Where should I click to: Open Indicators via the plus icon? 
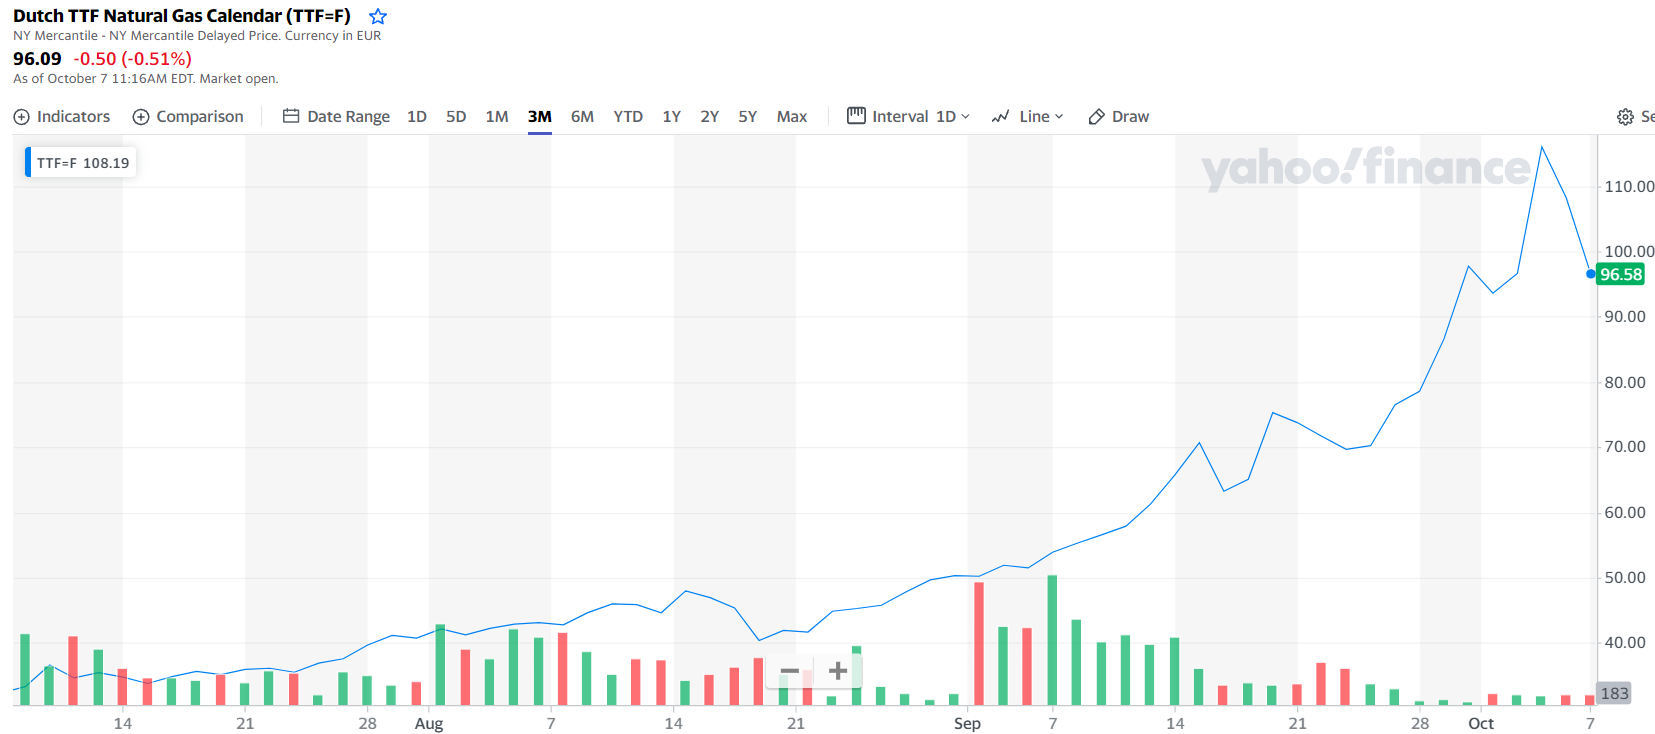[22, 117]
